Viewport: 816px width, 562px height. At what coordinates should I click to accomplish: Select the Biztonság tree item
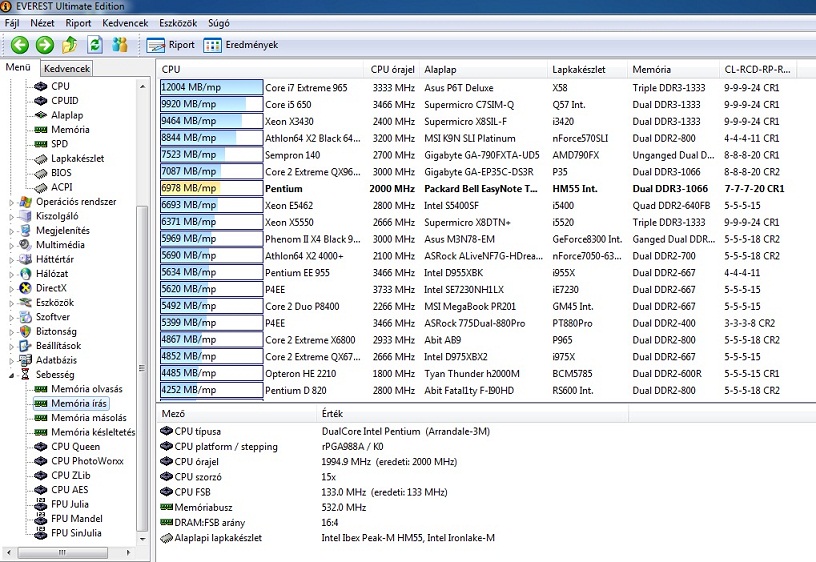click(48, 331)
